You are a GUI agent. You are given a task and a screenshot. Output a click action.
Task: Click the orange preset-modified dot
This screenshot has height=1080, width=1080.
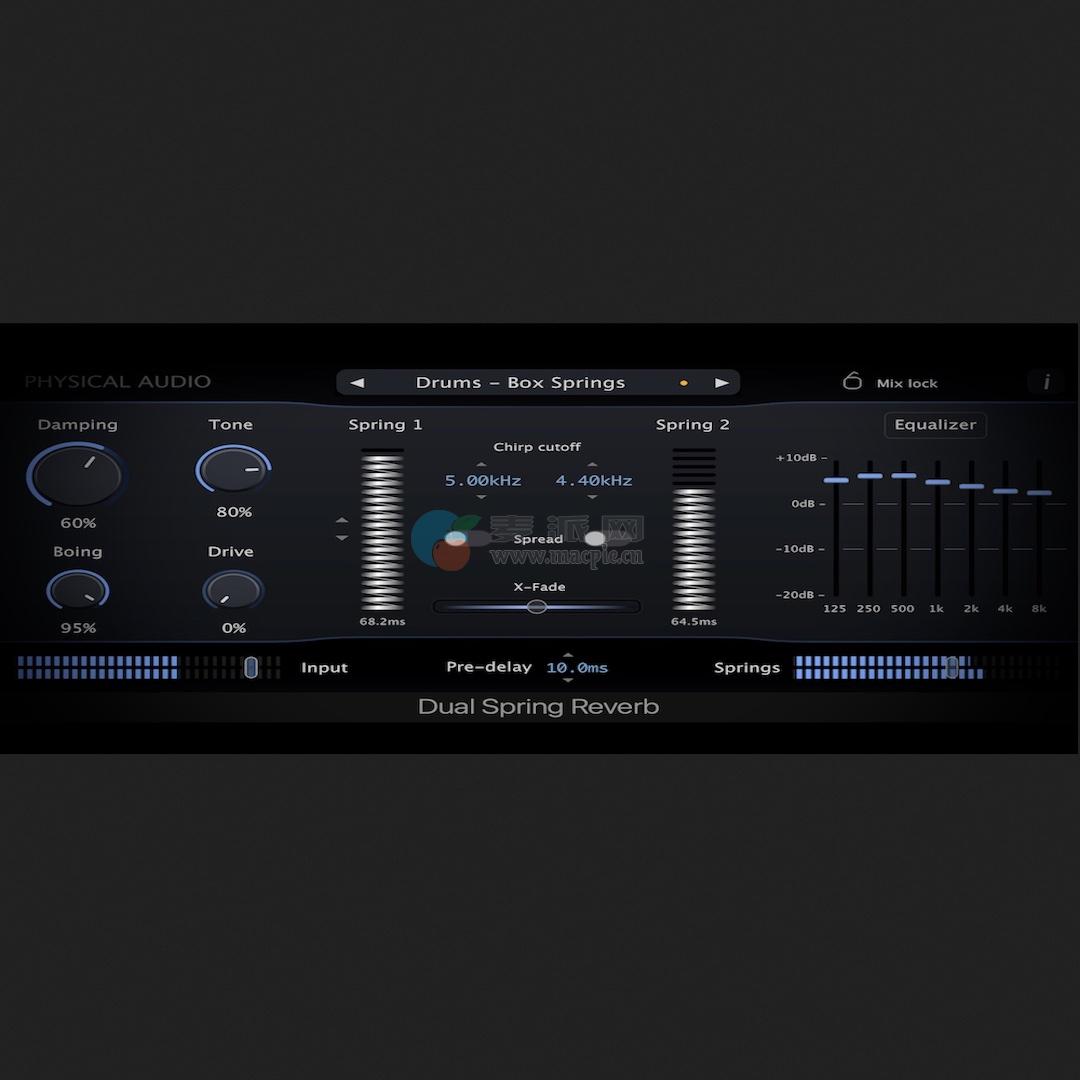click(686, 382)
